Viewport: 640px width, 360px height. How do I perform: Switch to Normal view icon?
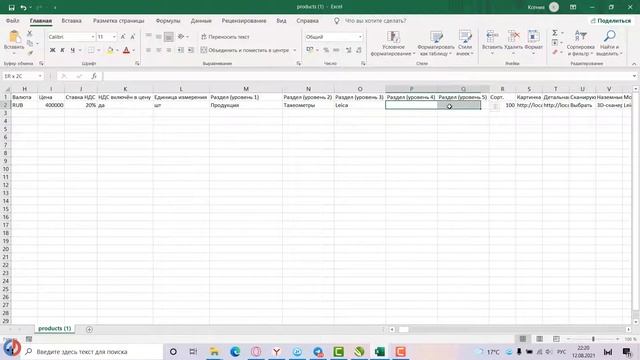click(x=522, y=339)
